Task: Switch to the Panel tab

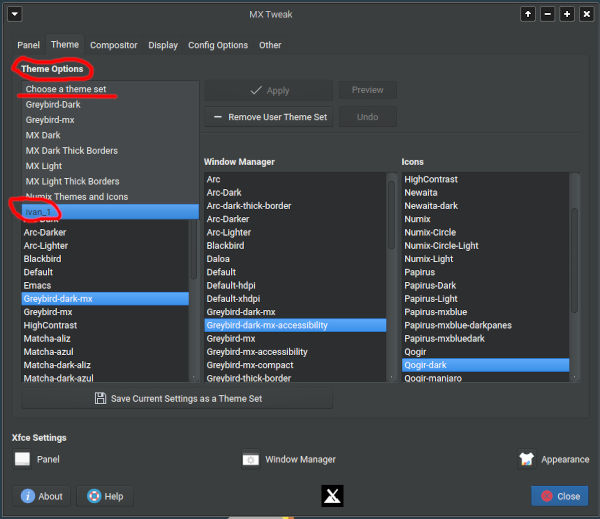Action: pos(28,45)
